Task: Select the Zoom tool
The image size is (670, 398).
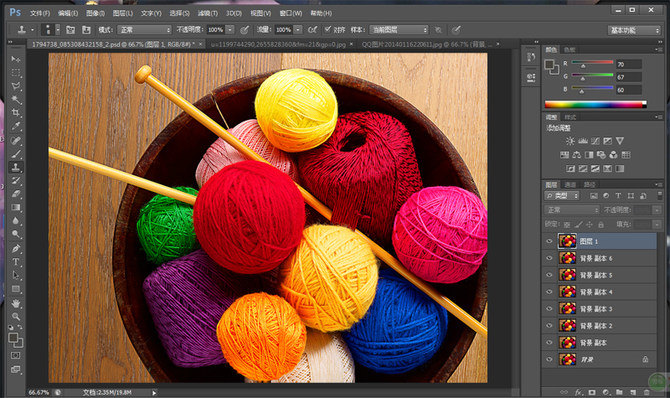Action: click(16, 316)
